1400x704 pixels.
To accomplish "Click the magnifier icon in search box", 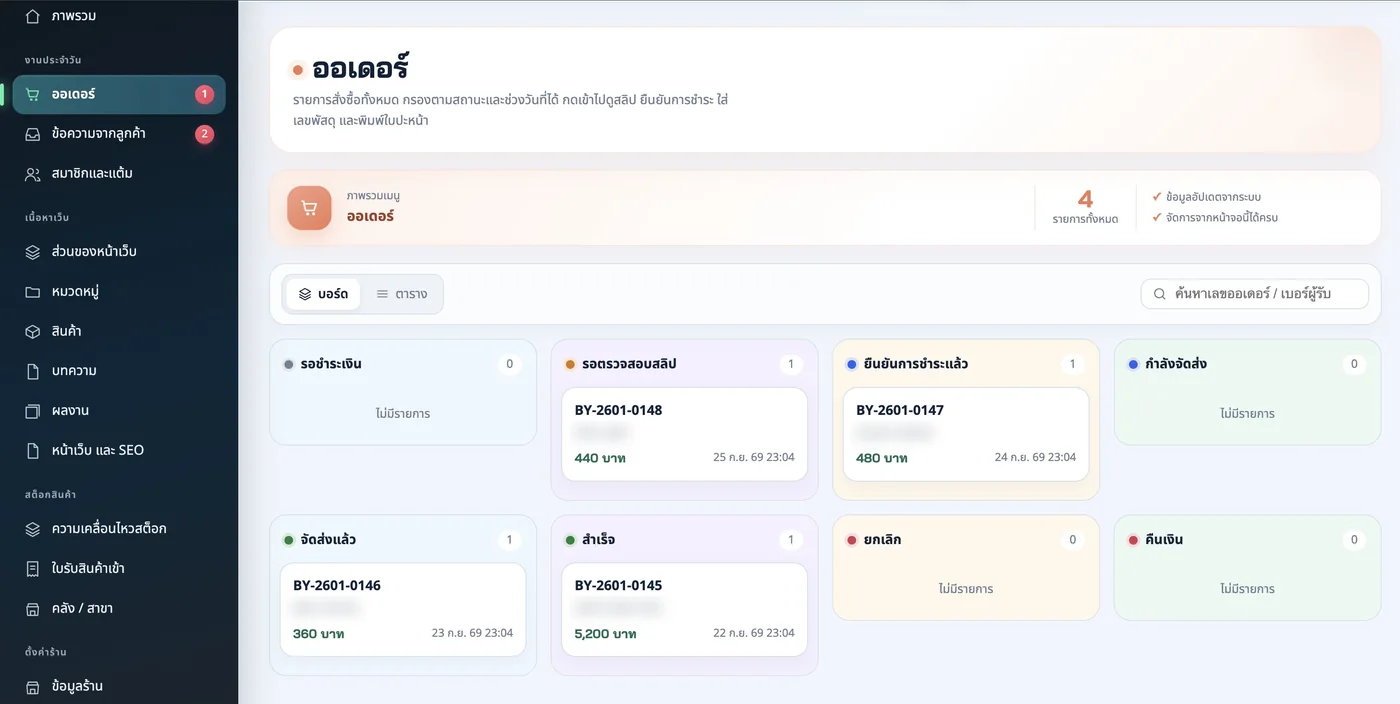I will point(1160,294).
